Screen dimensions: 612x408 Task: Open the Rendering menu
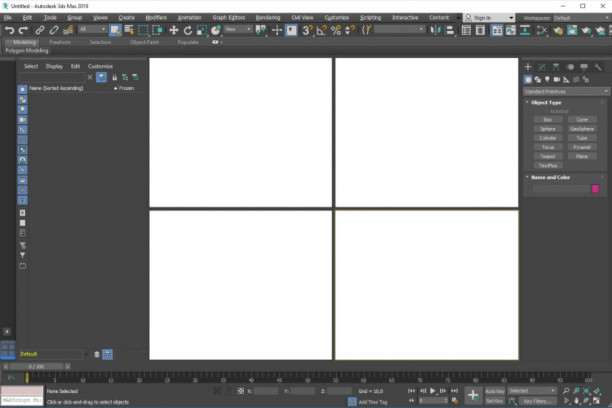coord(268,18)
